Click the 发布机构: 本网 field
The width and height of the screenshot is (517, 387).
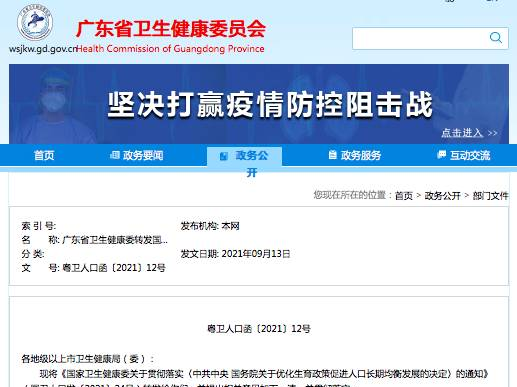coord(210,226)
